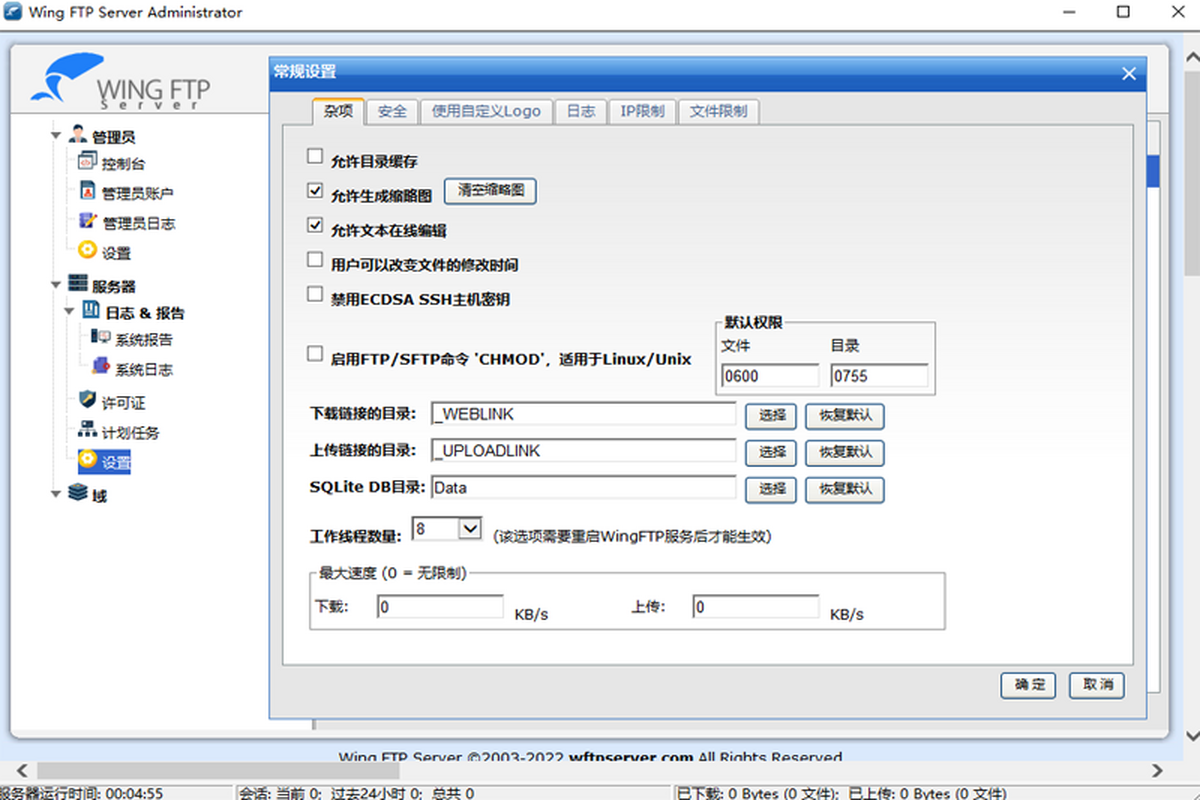The image size is (1200, 800).
Task: Click the 许可证 license shield icon
Action: point(87,401)
